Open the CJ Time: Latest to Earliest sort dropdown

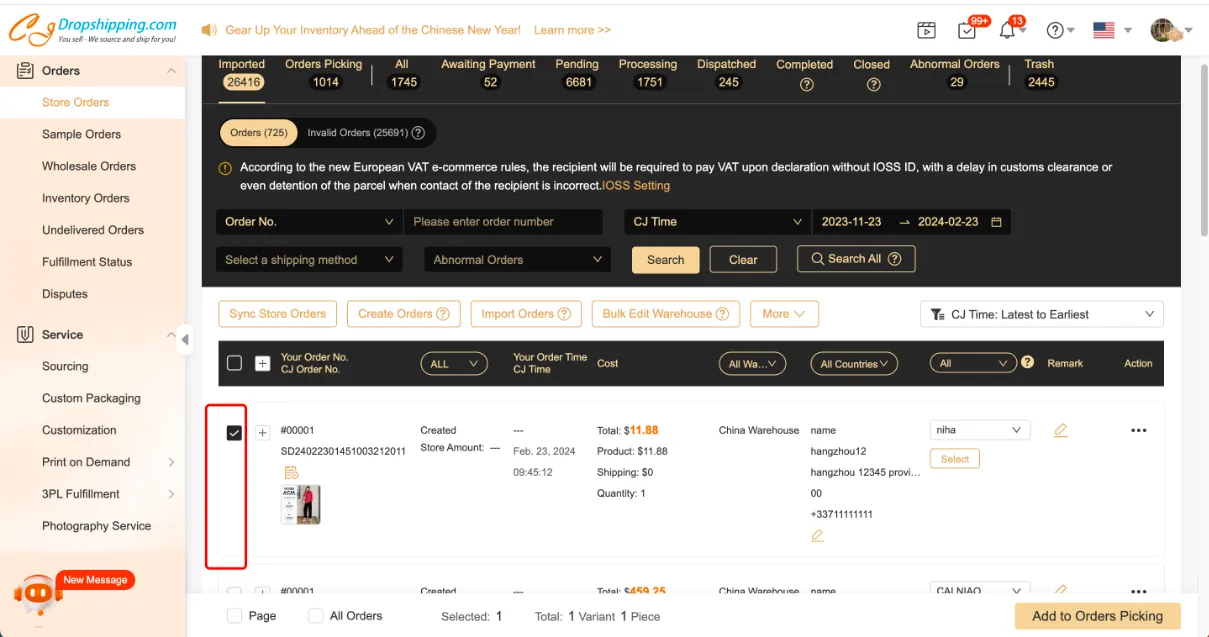[1041, 314]
